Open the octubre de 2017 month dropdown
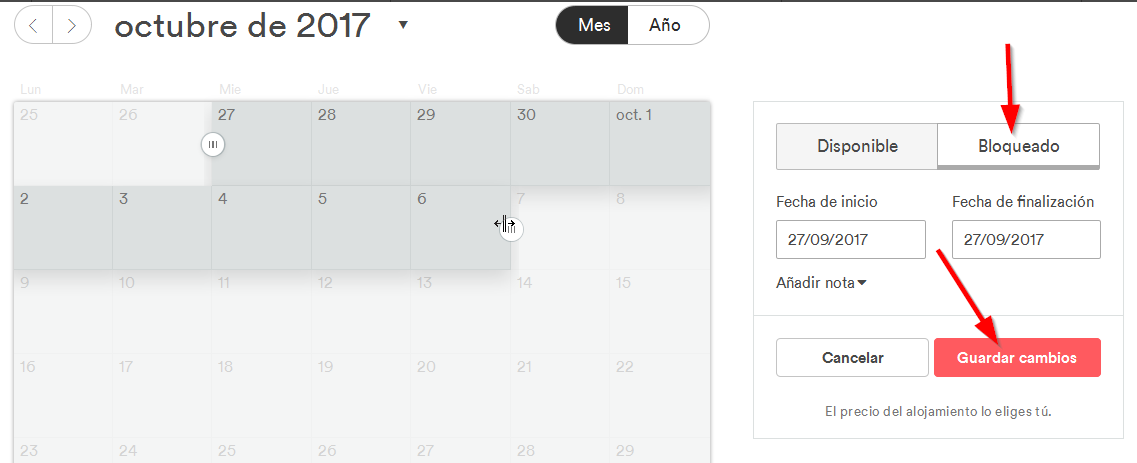The width and height of the screenshot is (1137, 463). pyautogui.click(x=403, y=25)
